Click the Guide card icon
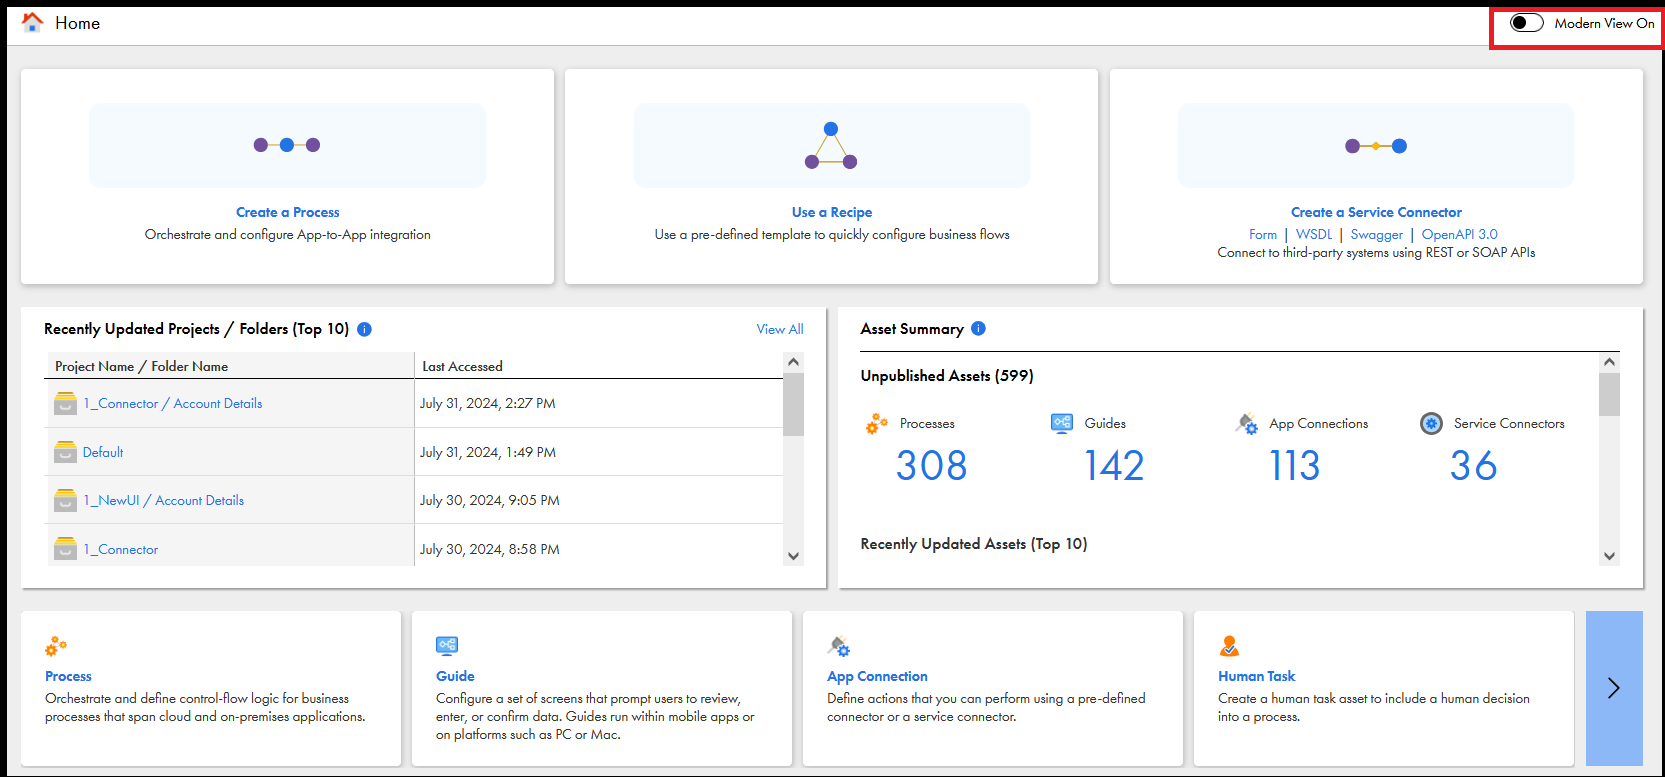This screenshot has height=777, width=1665. [x=447, y=645]
